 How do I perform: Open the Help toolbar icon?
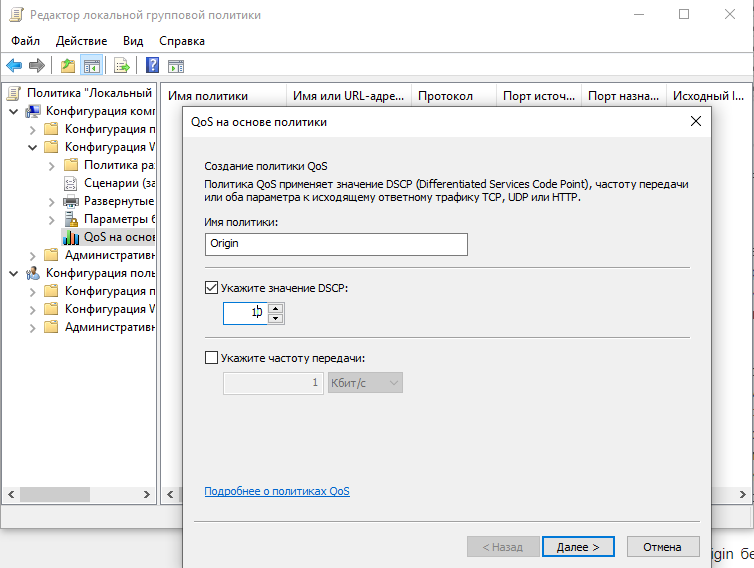(152, 65)
